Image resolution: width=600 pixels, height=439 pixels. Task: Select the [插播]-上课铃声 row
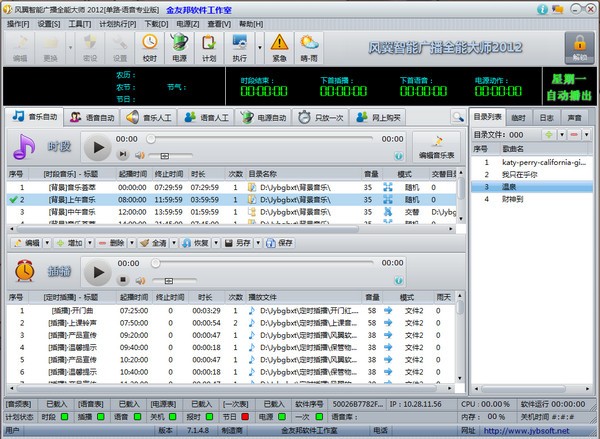click(x=231, y=323)
